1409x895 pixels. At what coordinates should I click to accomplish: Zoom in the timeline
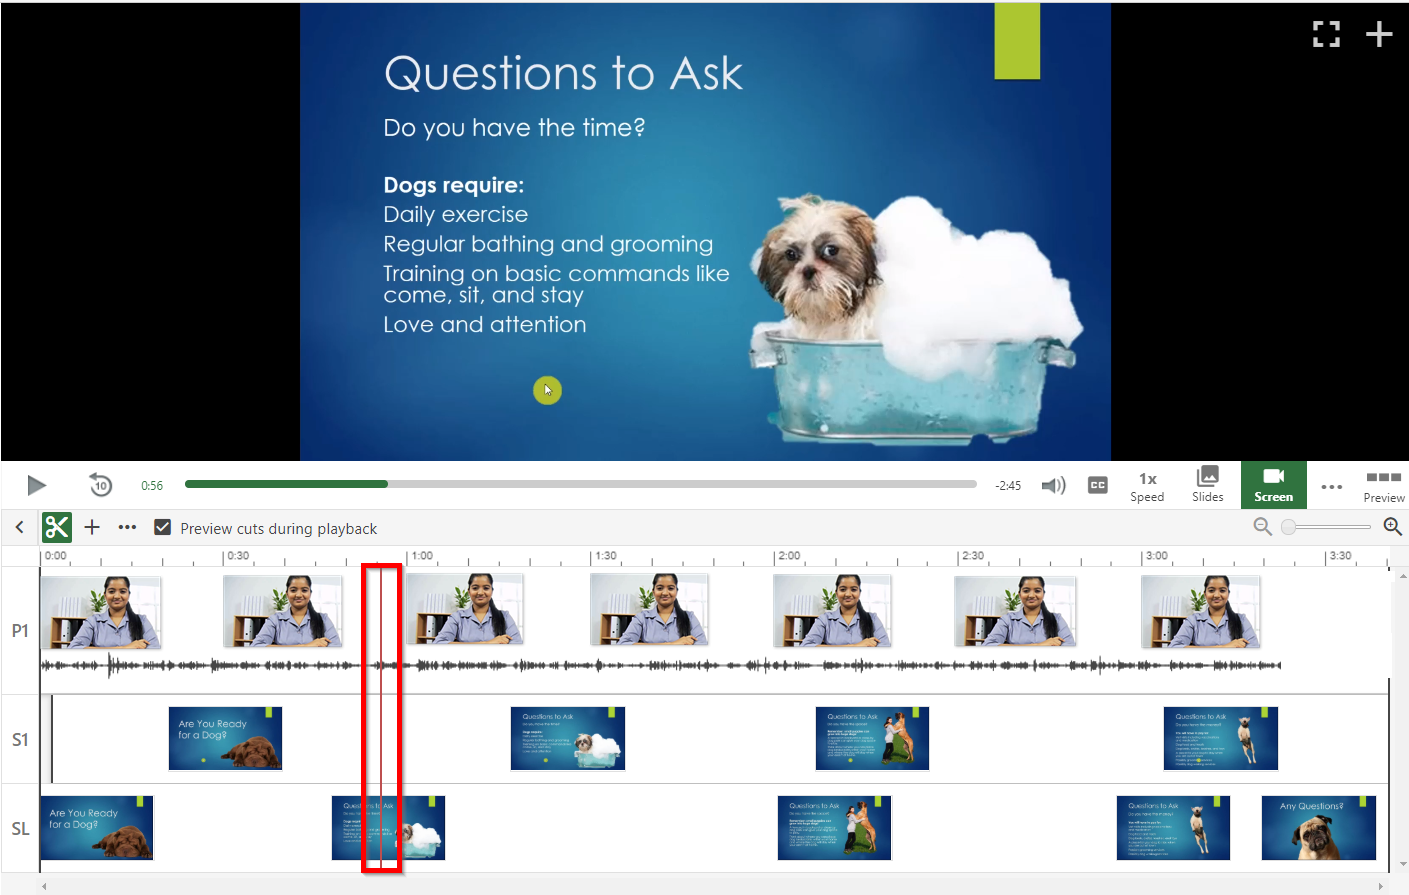pyautogui.click(x=1392, y=527)
